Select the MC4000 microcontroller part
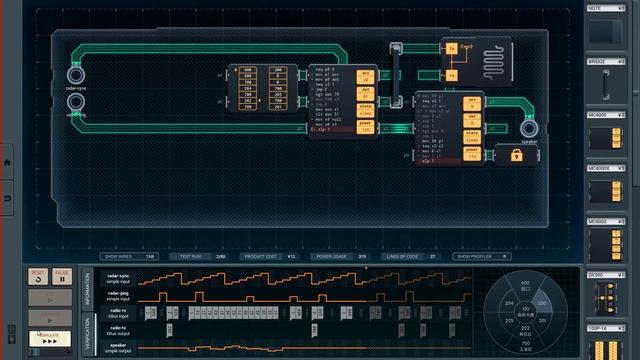This screenshot has width=640, height=360. tap(606, 134)
